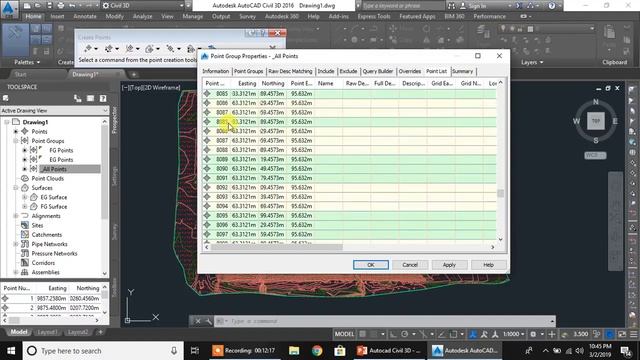Click the Catchments icon in tree
Viewport: 640px width, 360px height.
tap(25, 235)
